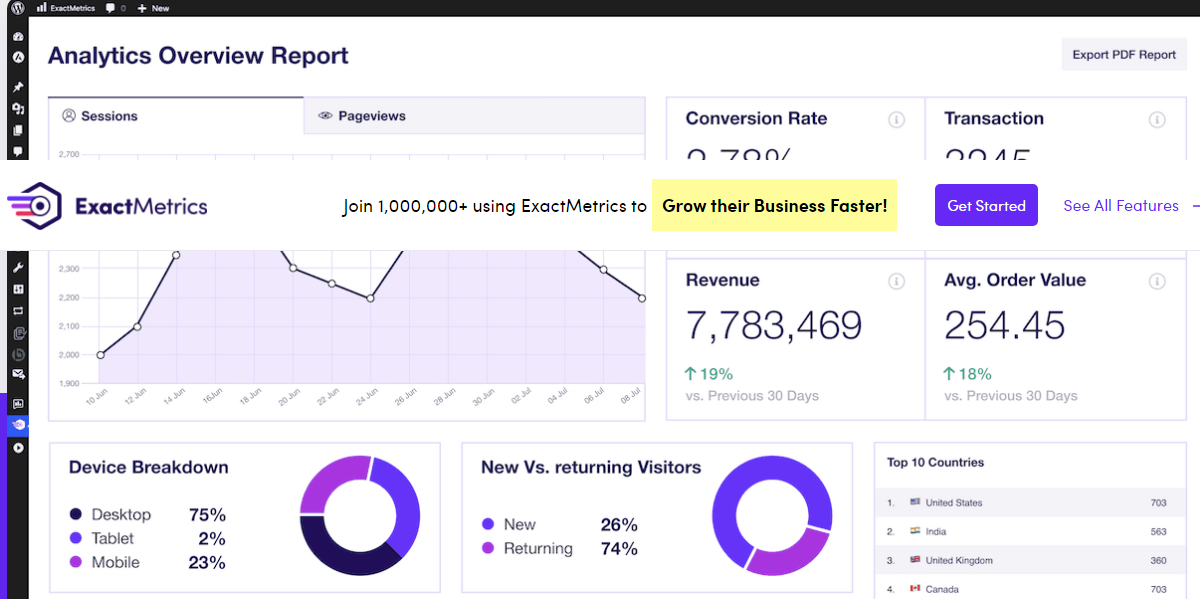Open the Settings sliders icon in the sidebar

coord(18,289)
